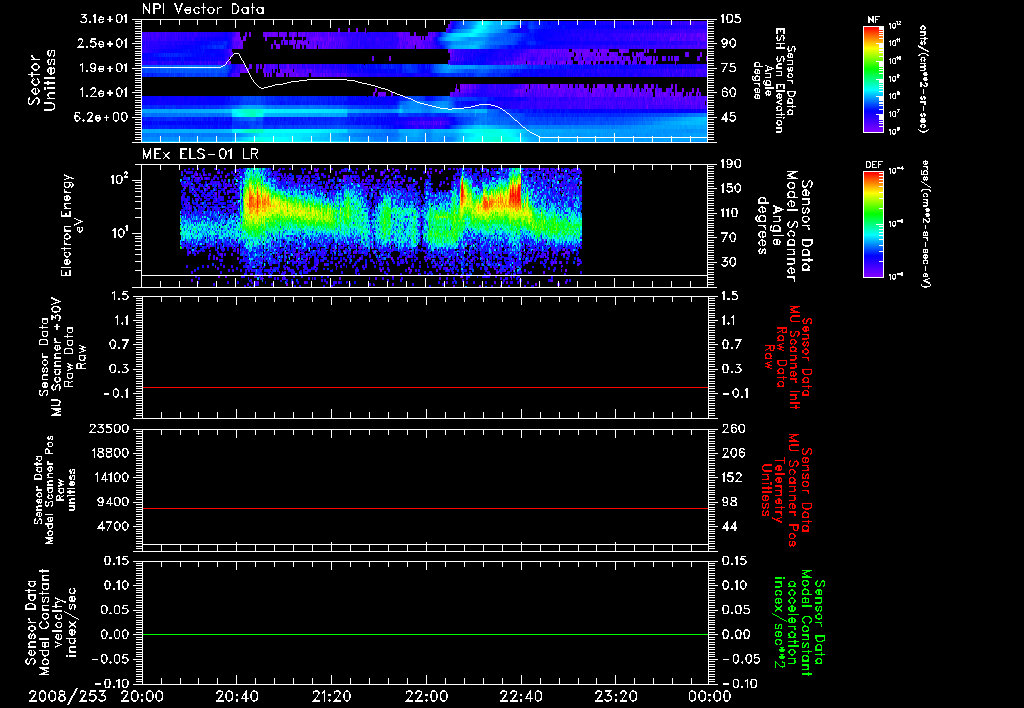The image size is (1024, 708).
Task: Click the 'Electron Energy eV' axis label
Action: click(x=74, y=225)
